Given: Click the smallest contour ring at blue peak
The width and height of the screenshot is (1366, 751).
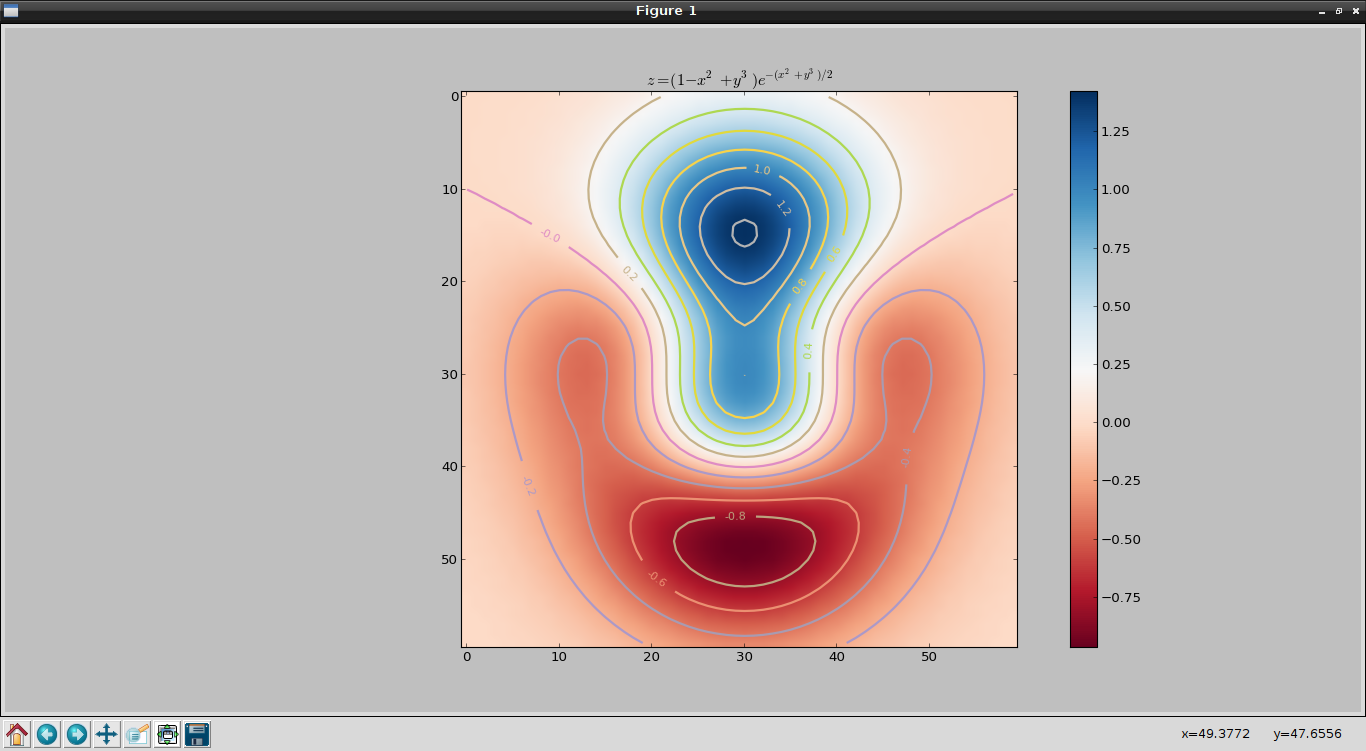Looking at the screenshot, I should pos(744,232).
